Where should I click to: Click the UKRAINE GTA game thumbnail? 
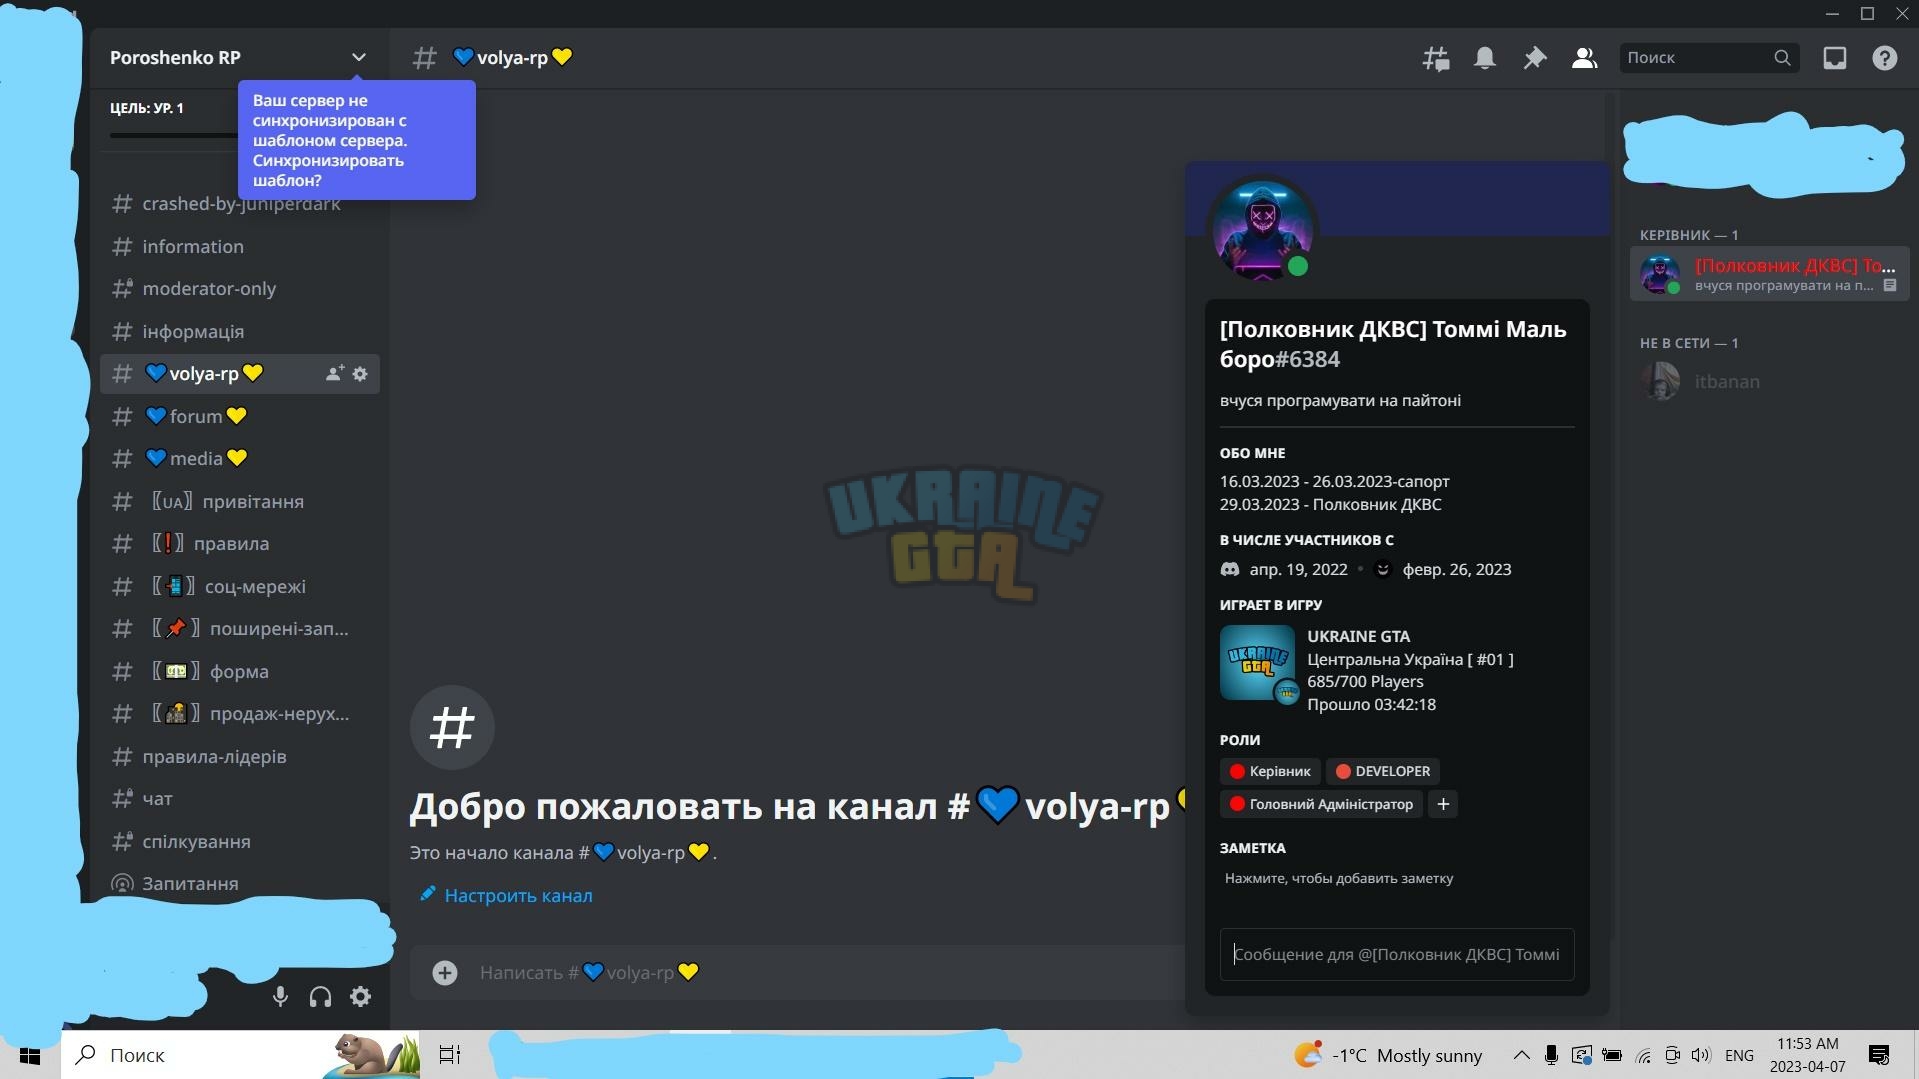[x=1258, y=663]
